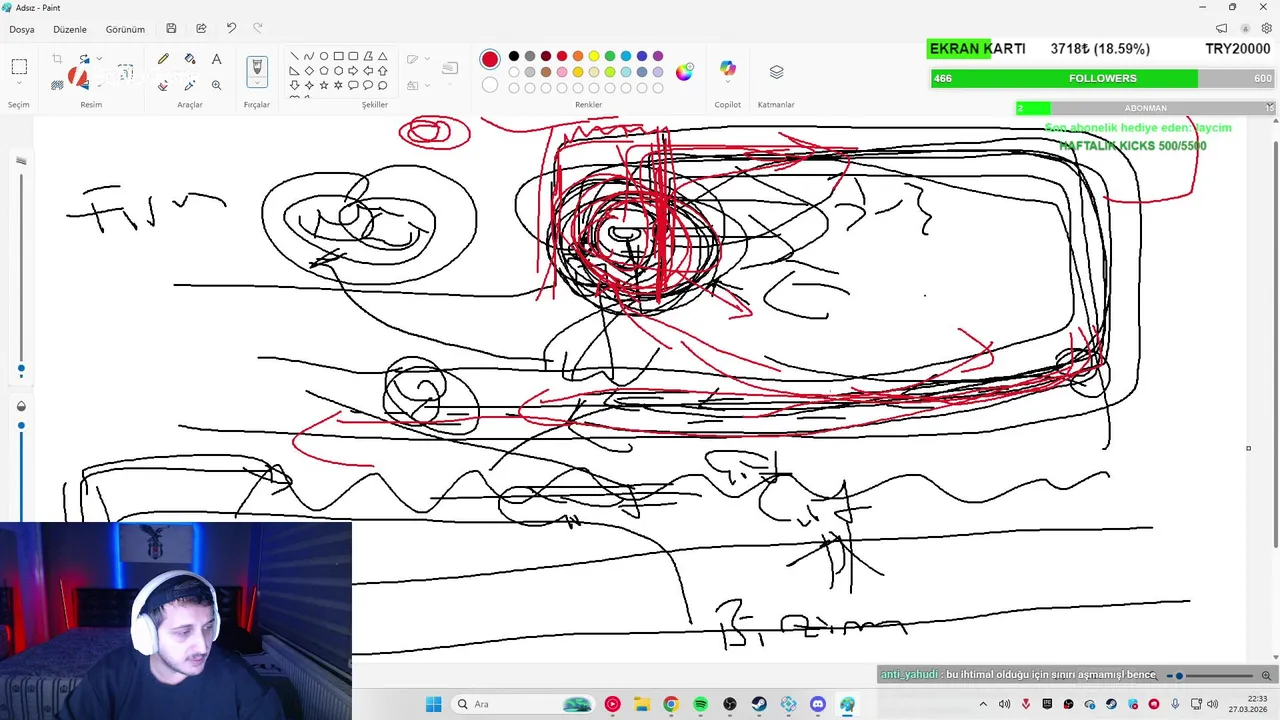Choose the Triangle shape
Viewport: 1280px width, 720px height.
click(x=382, y=56)
